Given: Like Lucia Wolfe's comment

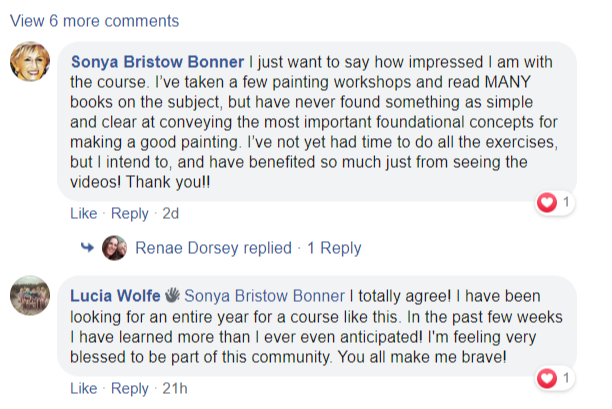Looking at the screenshot, I should 84,389.
